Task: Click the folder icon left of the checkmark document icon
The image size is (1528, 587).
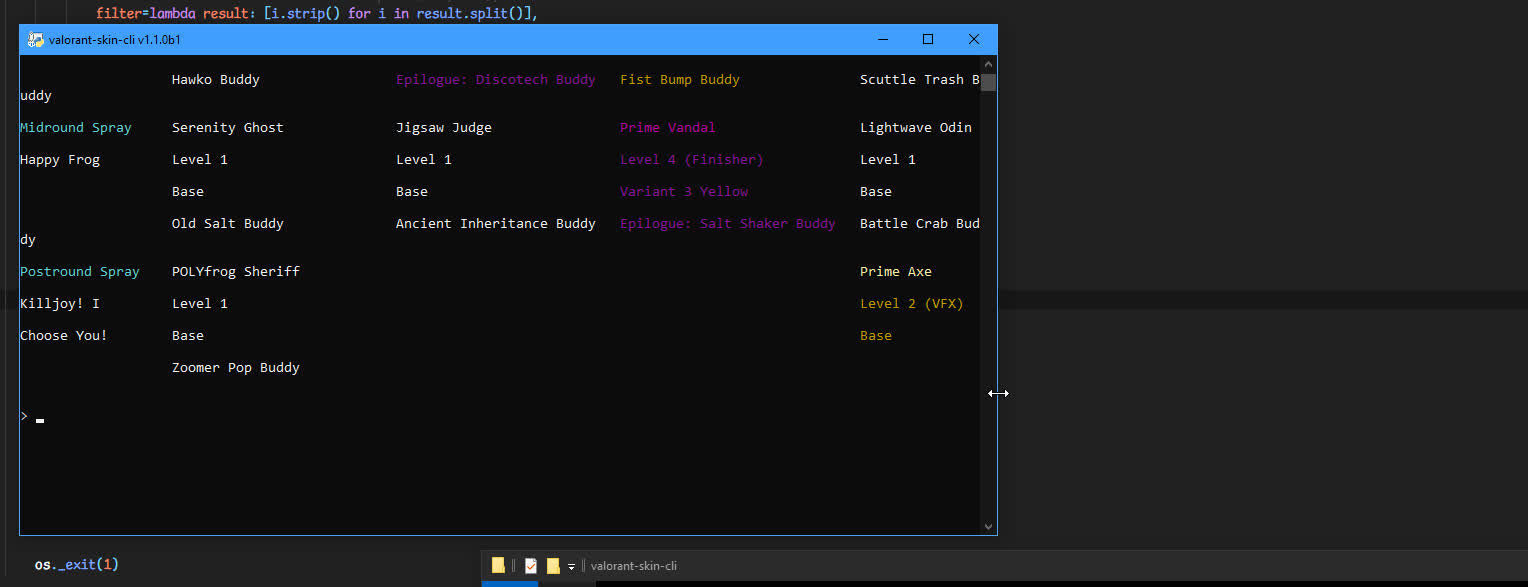Action: (498, 566)
